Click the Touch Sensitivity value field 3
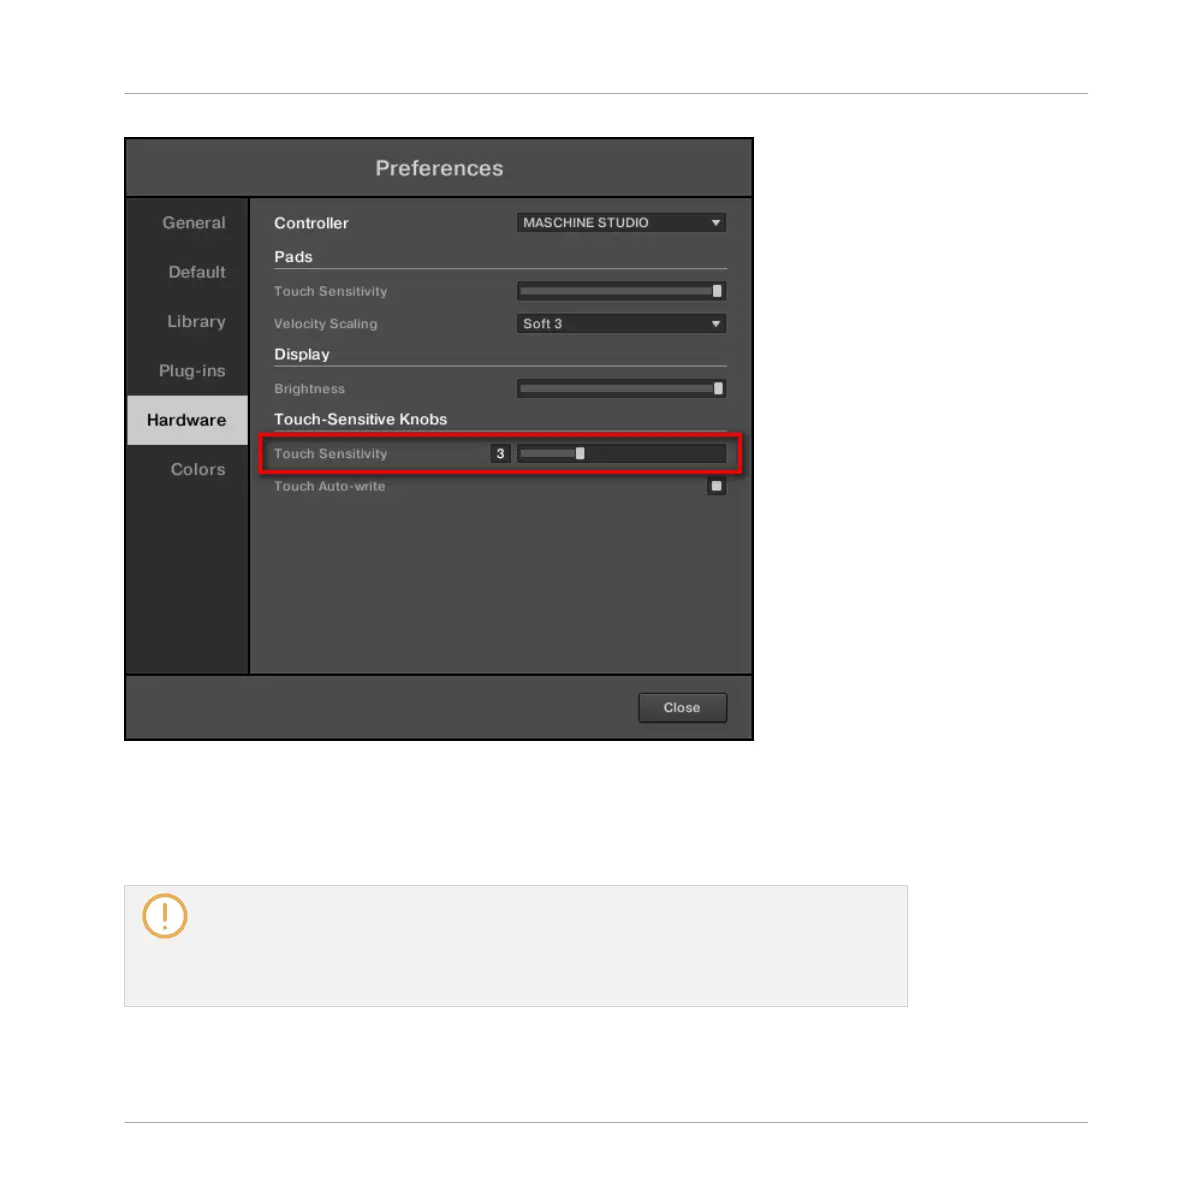 pyautogui.click(x=500, y=453)
